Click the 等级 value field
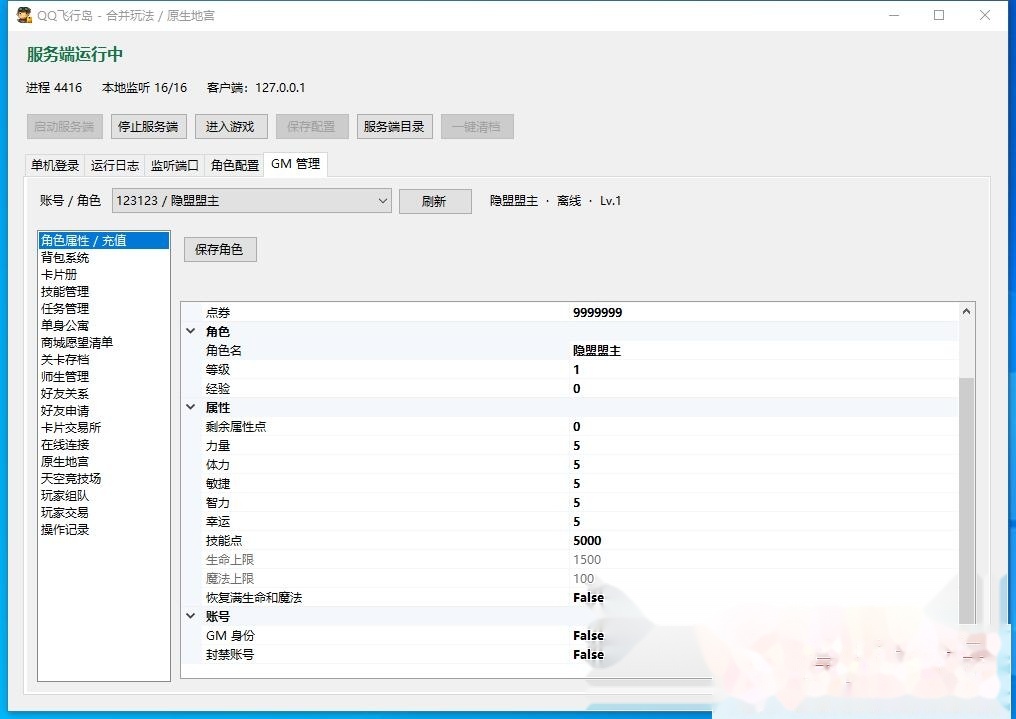 point(763,369)
